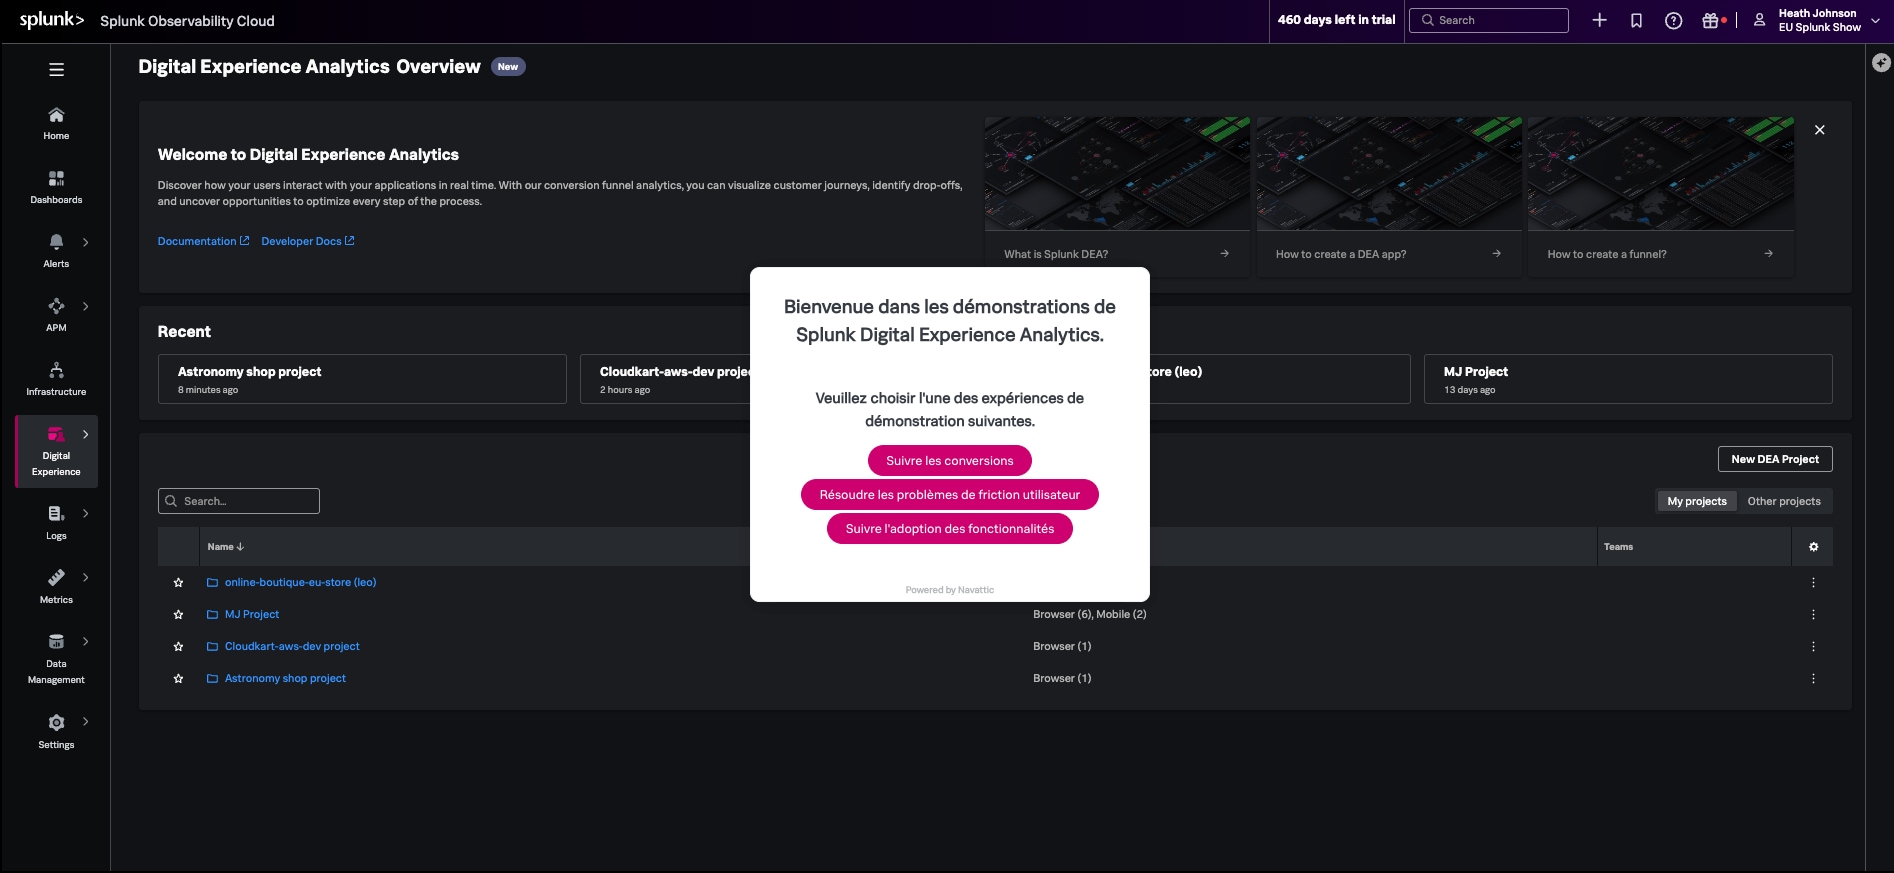
Task: Open Infrastructure in sidebar
Action: [x=56, y=379]
